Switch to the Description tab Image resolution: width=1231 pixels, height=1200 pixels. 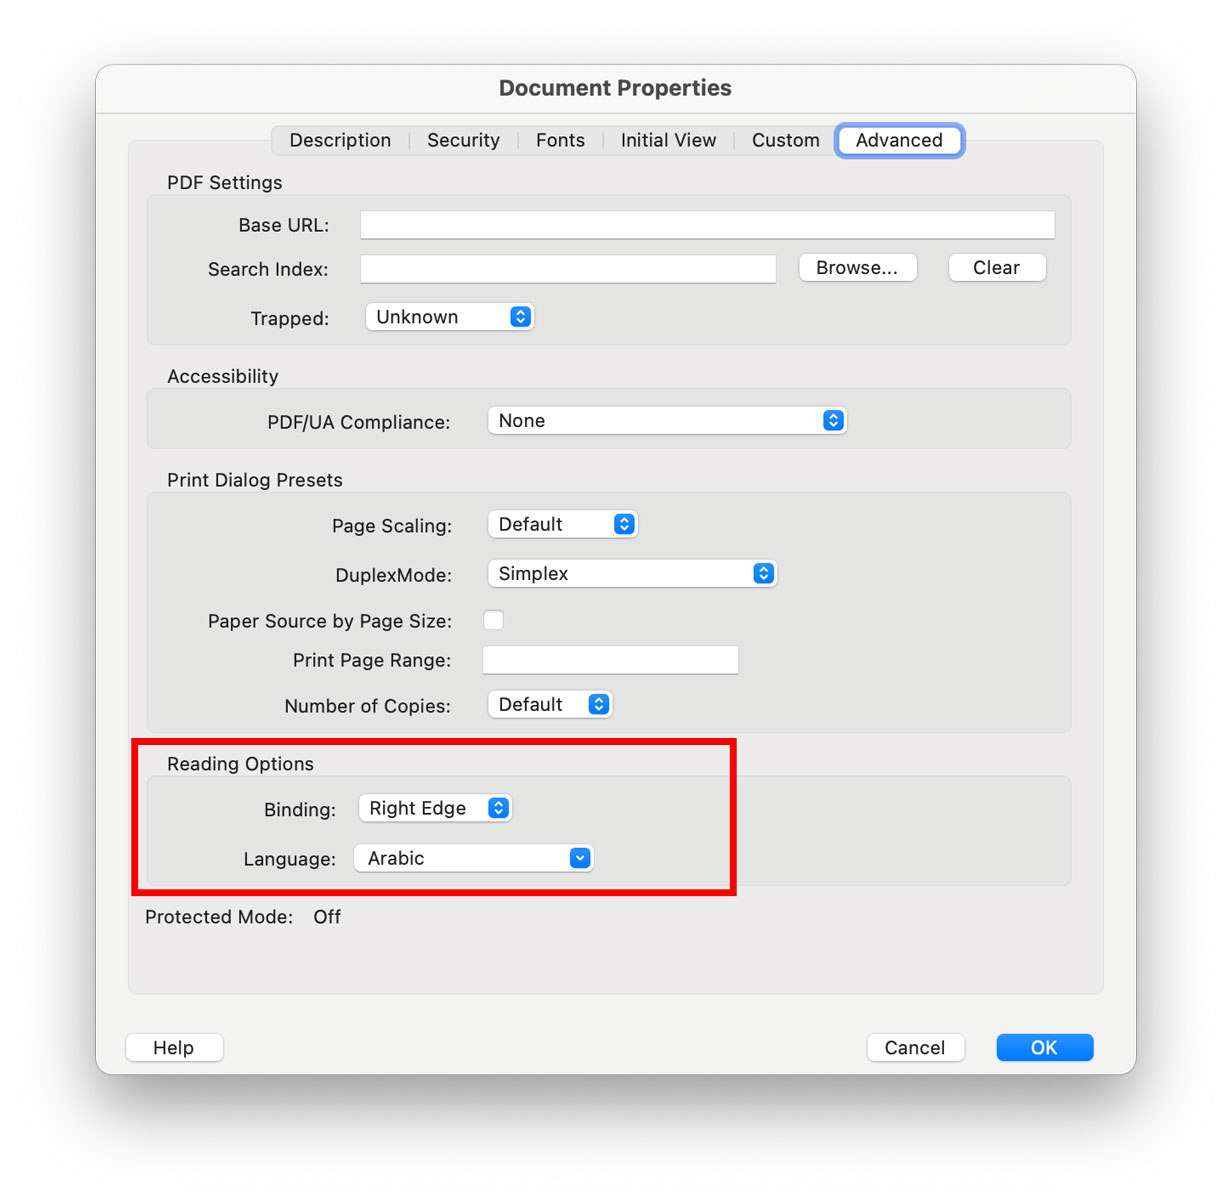tap(340, 140)
